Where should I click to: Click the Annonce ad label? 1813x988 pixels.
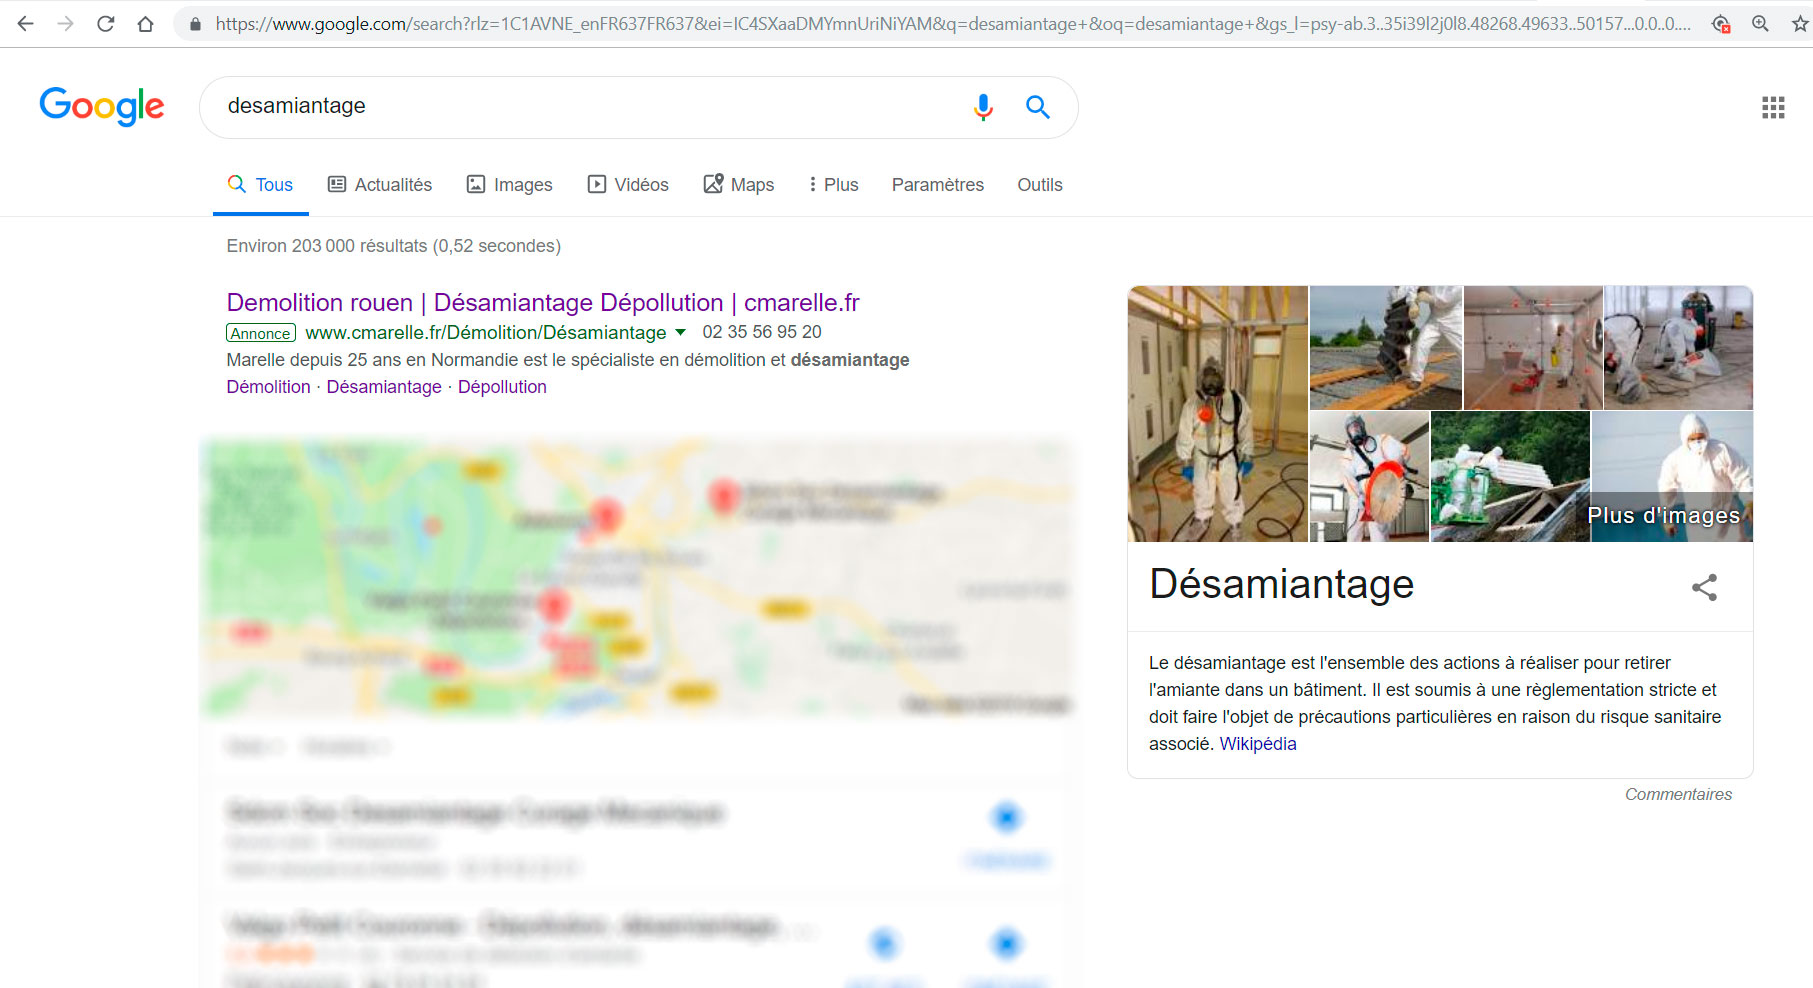coord(261,333)
